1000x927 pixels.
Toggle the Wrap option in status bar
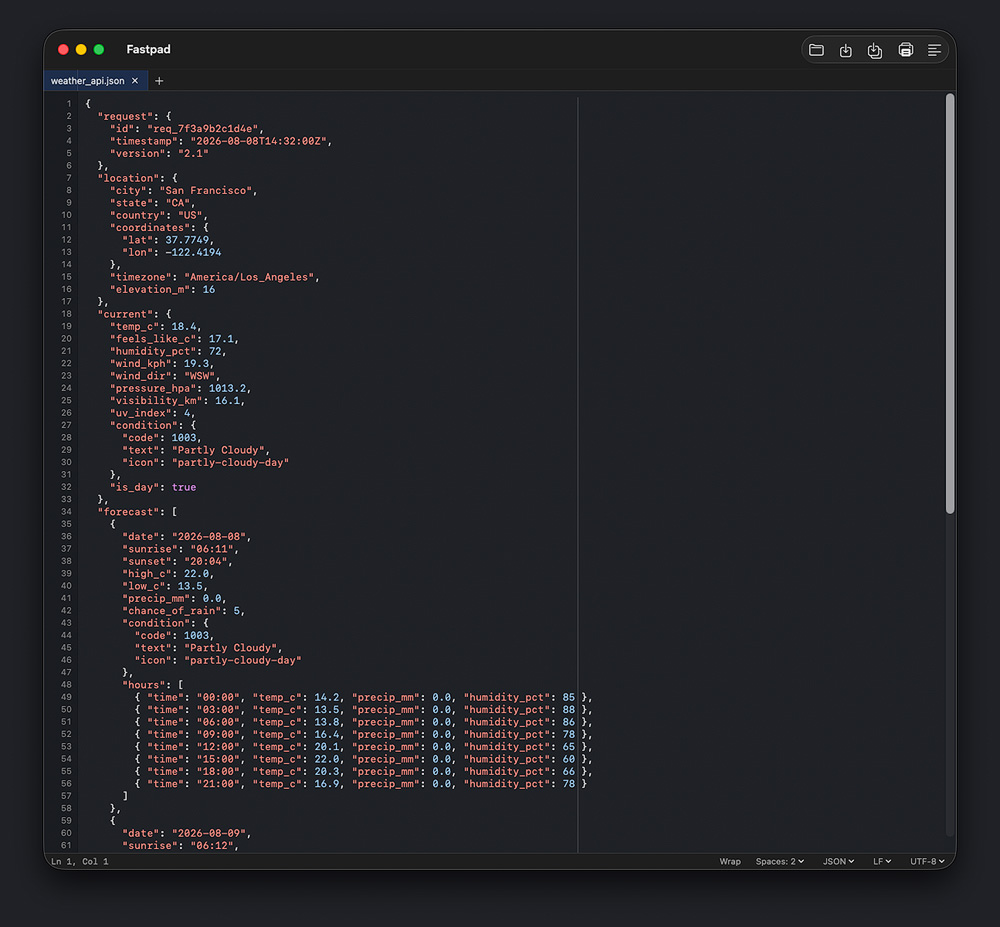tap(730, 861)
